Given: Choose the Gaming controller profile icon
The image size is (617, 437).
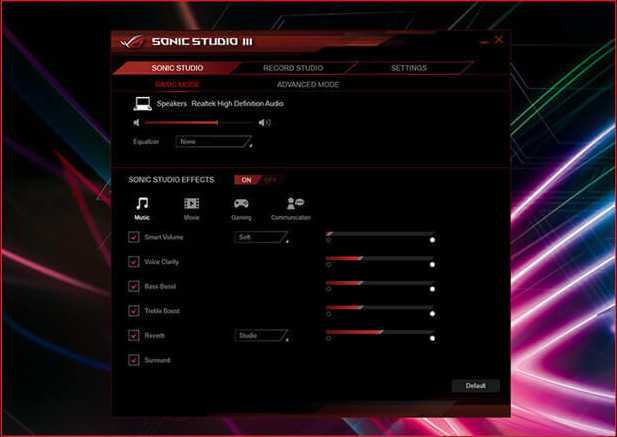Looking at the screenshot, I should 241,203.
